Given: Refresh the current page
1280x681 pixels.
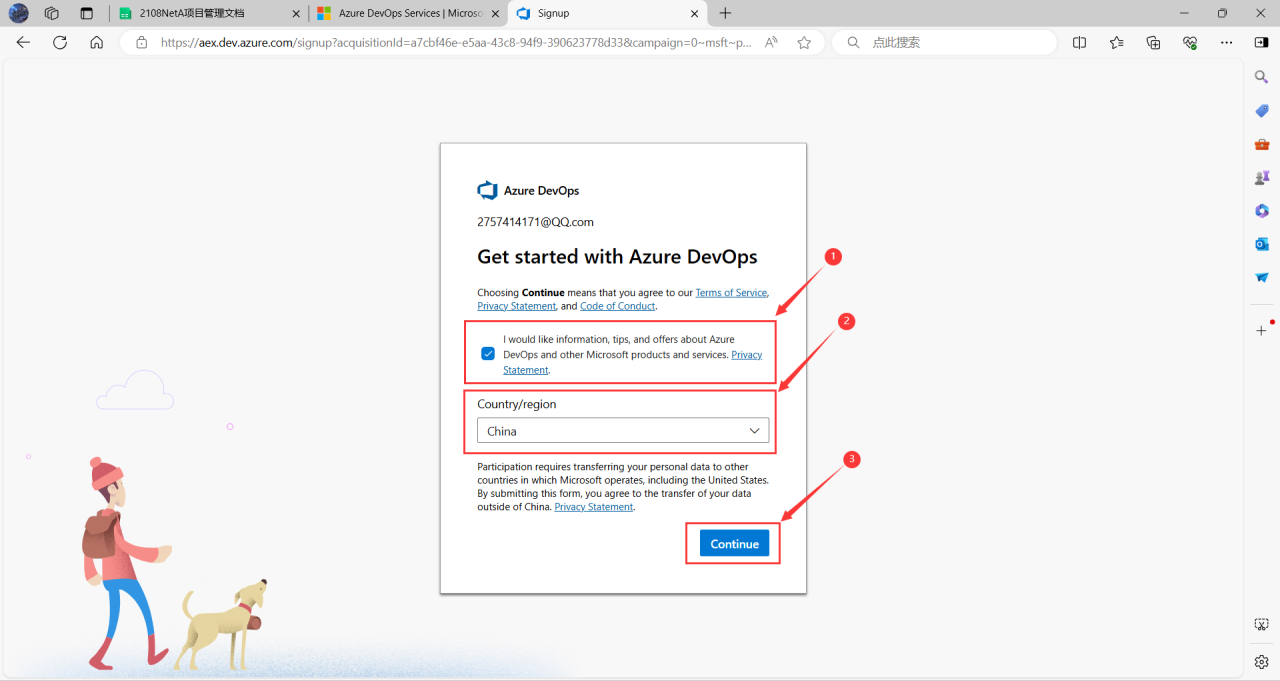Looking at the screenshot, I should coord(60,42).
